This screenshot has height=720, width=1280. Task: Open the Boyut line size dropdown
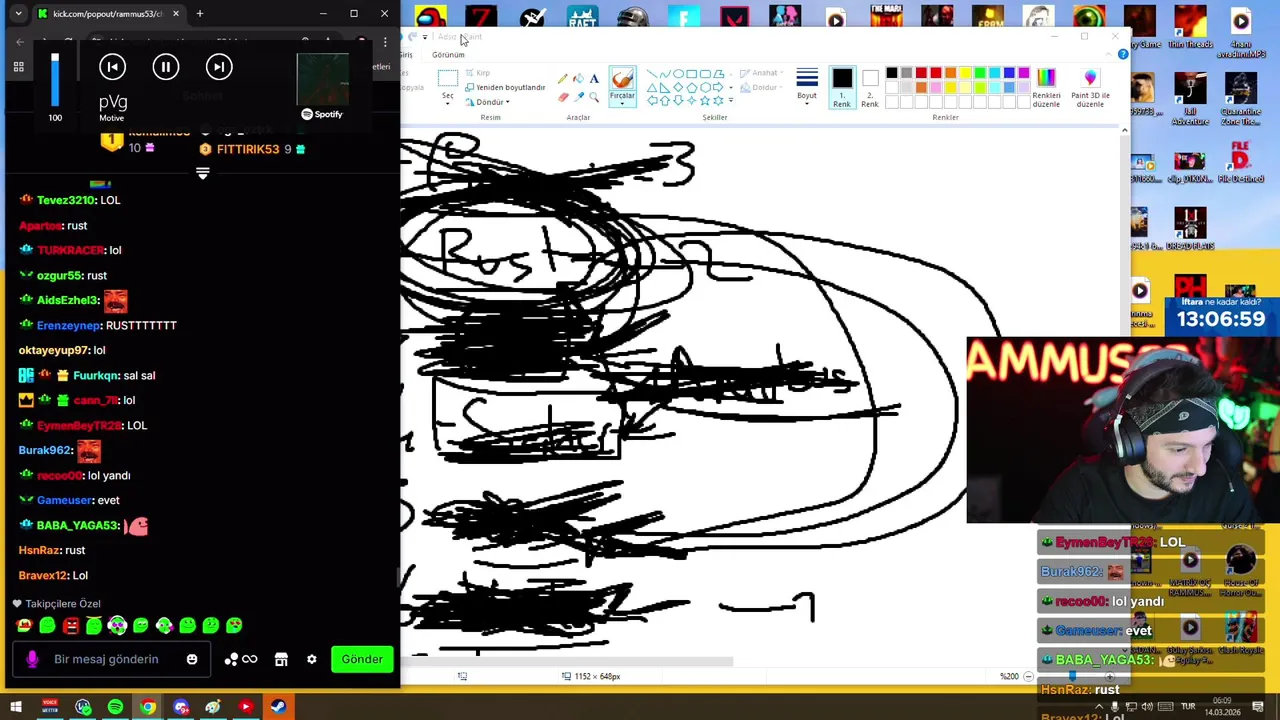807,87
